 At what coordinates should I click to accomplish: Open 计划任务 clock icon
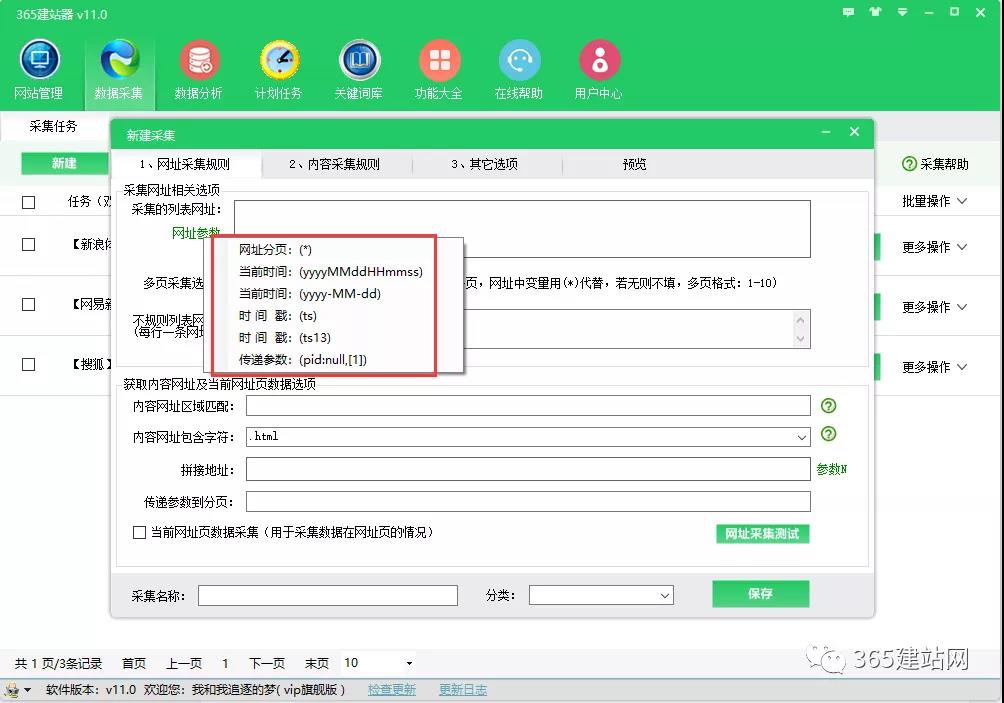click(x=279, y=70)
